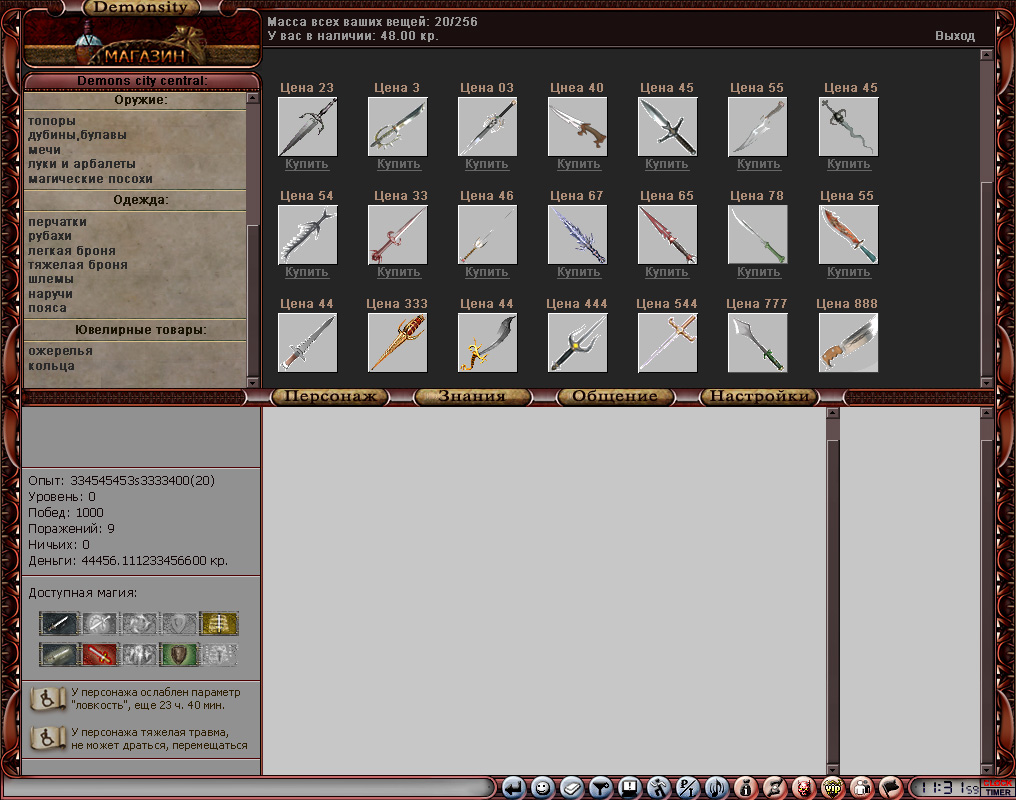
Task: Click the blue return arrow icon
Action: point(513,788)
